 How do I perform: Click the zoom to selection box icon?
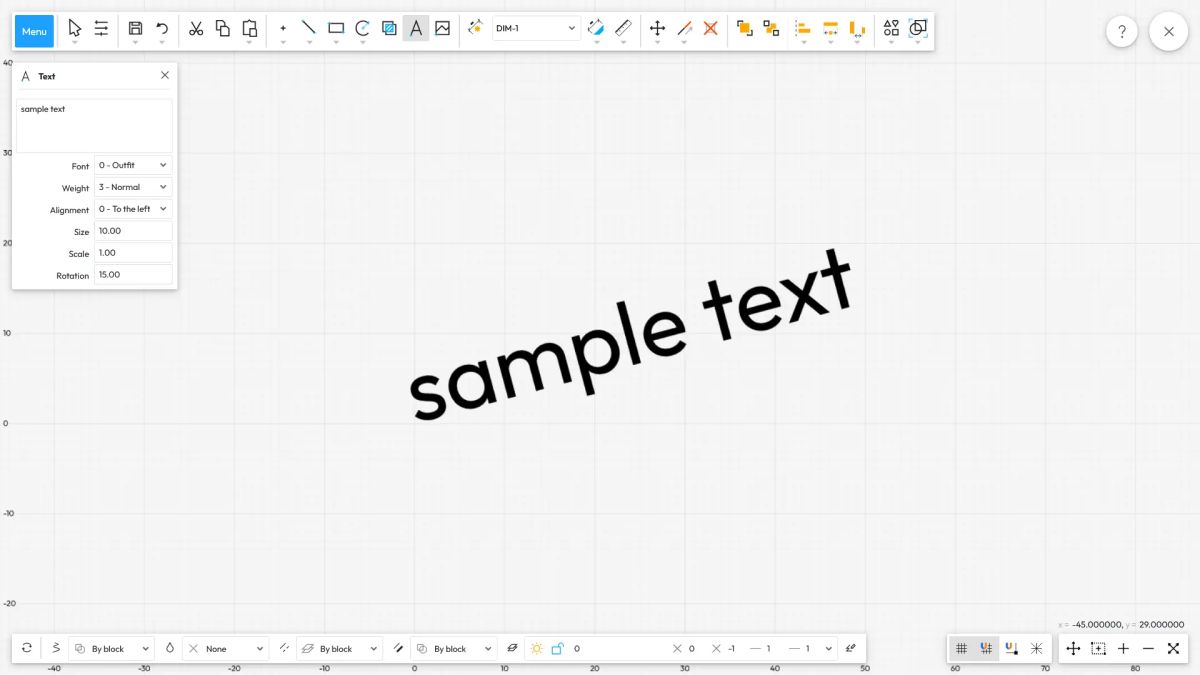pos(1098,648)
